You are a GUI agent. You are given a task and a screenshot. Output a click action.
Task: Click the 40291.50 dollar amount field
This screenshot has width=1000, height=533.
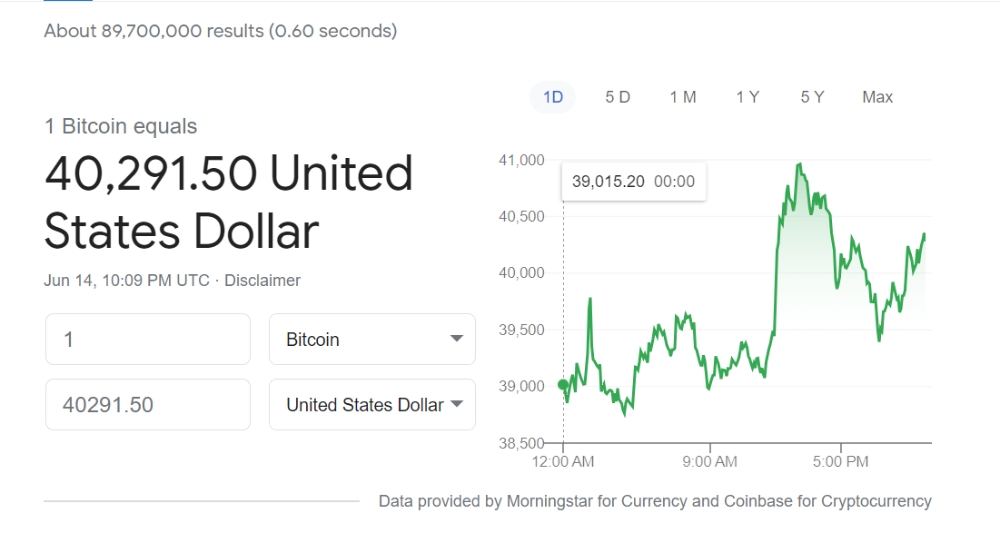click(x=148, y=404)
